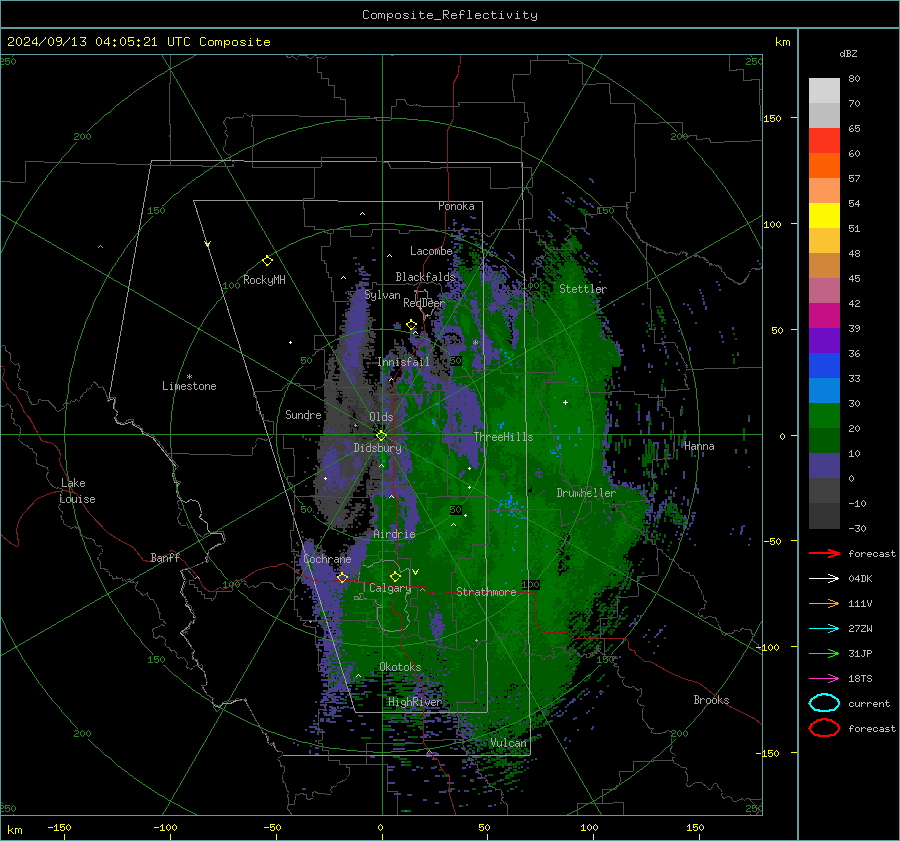Click the Lake Louise label

tap(77, 491)
